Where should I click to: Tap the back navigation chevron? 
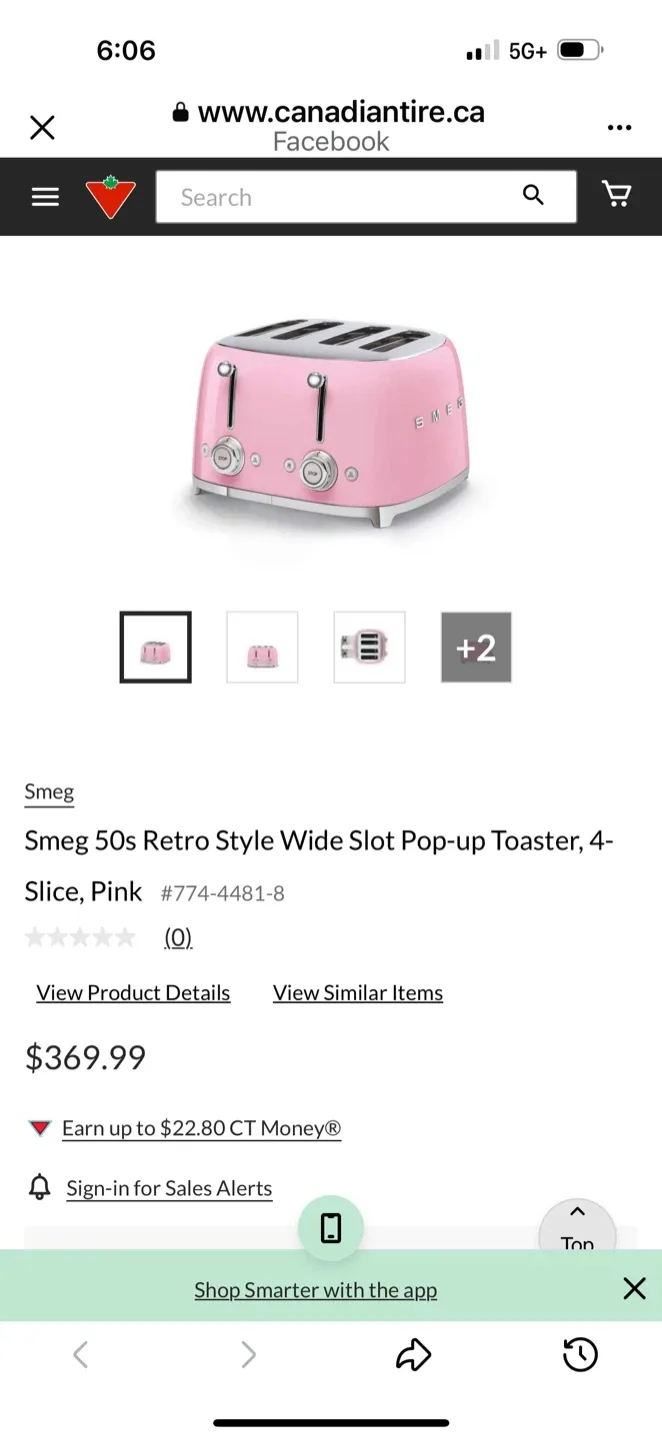(80, 1354)
